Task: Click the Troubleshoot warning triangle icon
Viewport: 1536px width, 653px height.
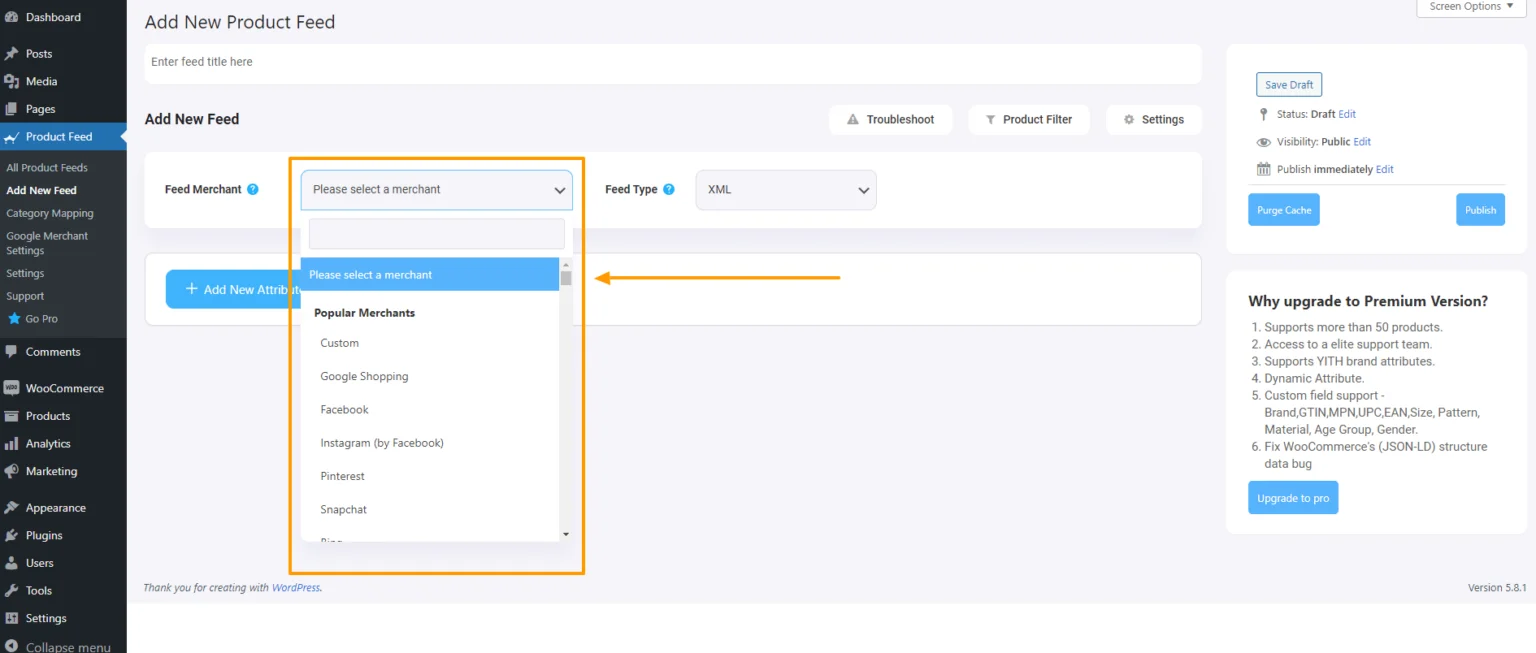Action: point(853,119)
